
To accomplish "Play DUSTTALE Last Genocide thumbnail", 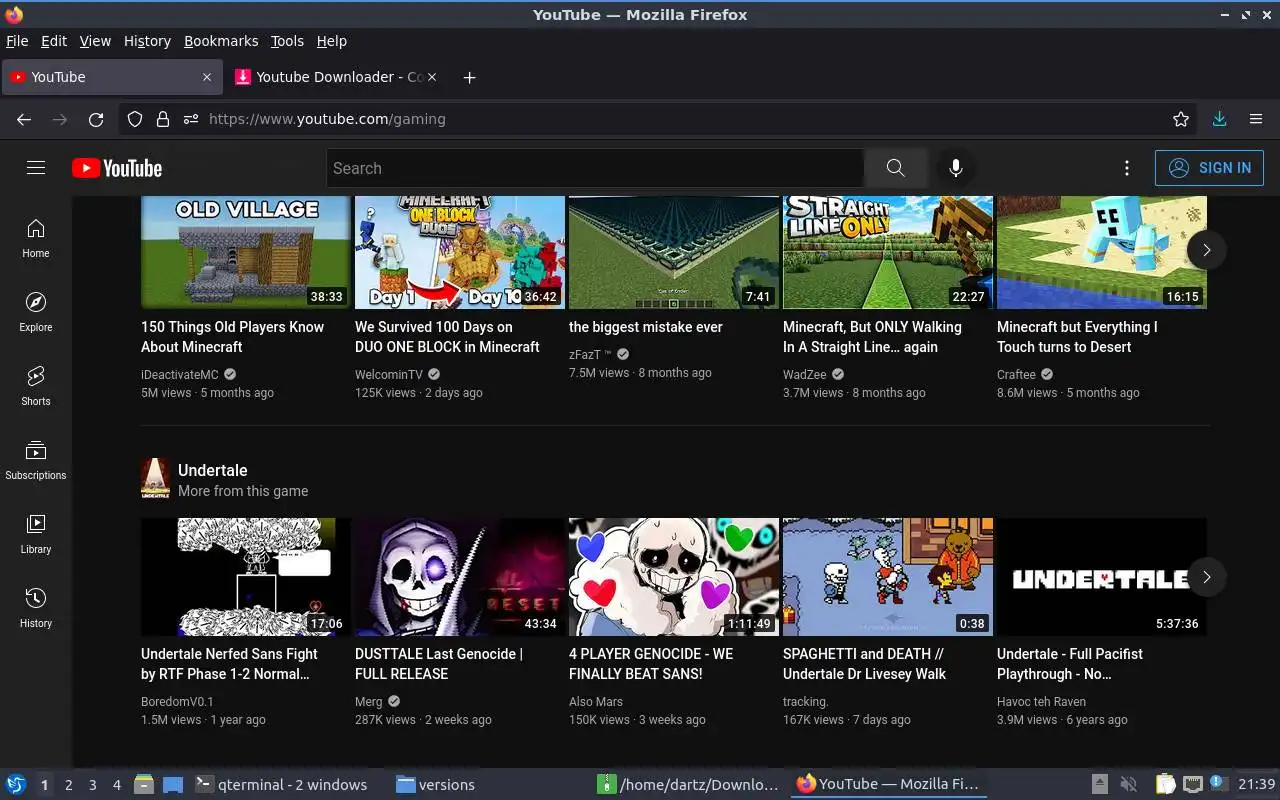I will (x=460, y=577).
